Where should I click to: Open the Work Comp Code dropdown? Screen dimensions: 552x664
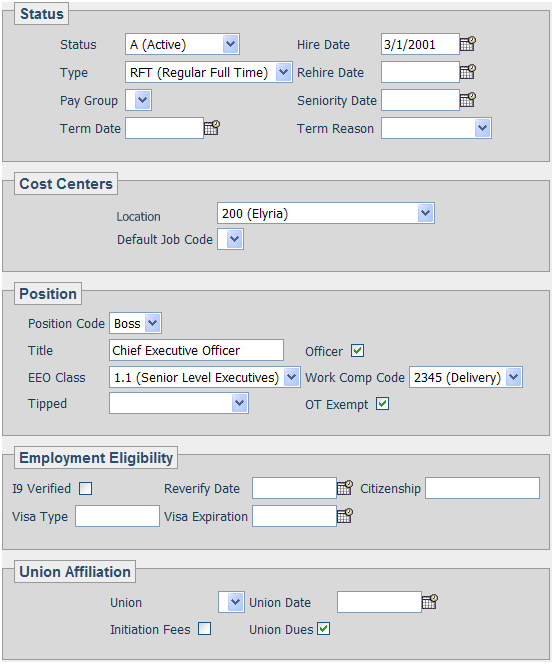pyautogui.click(x=466, y=377)
